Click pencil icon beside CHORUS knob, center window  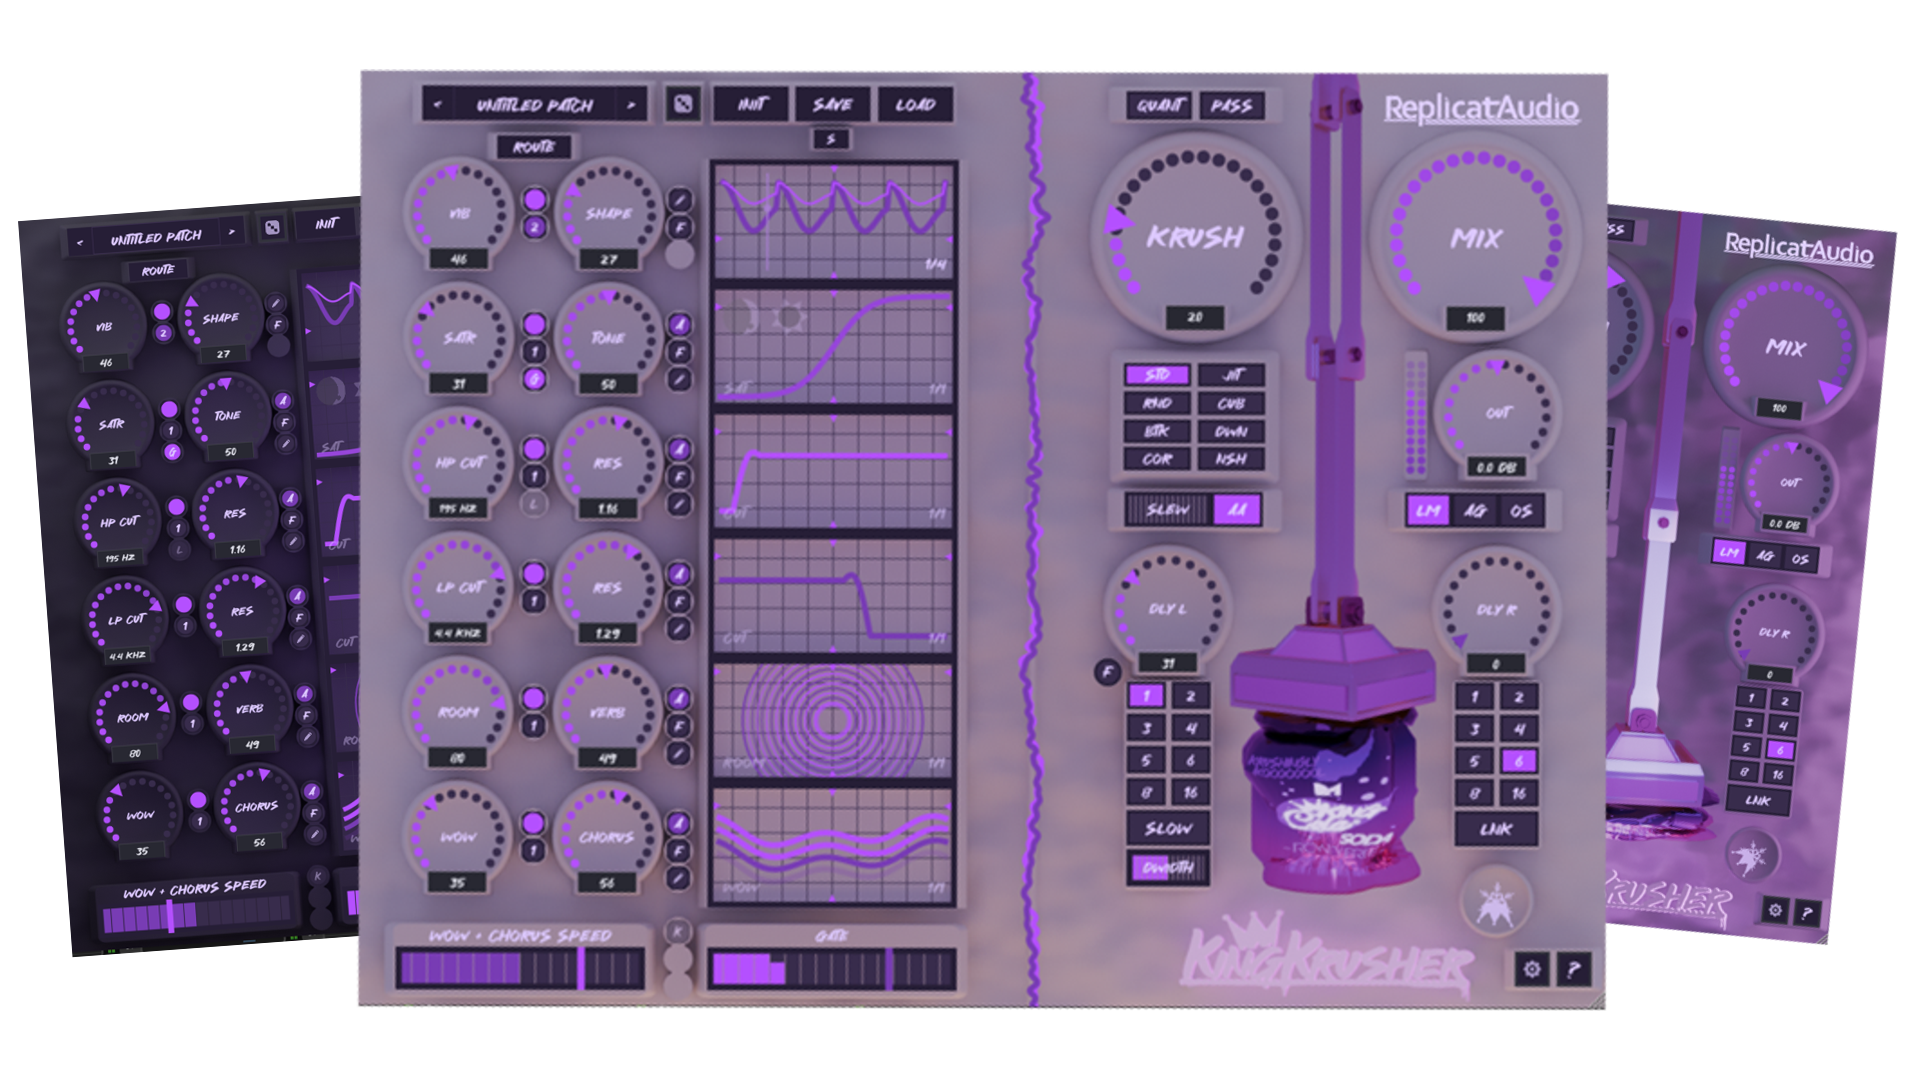[680, 878]
